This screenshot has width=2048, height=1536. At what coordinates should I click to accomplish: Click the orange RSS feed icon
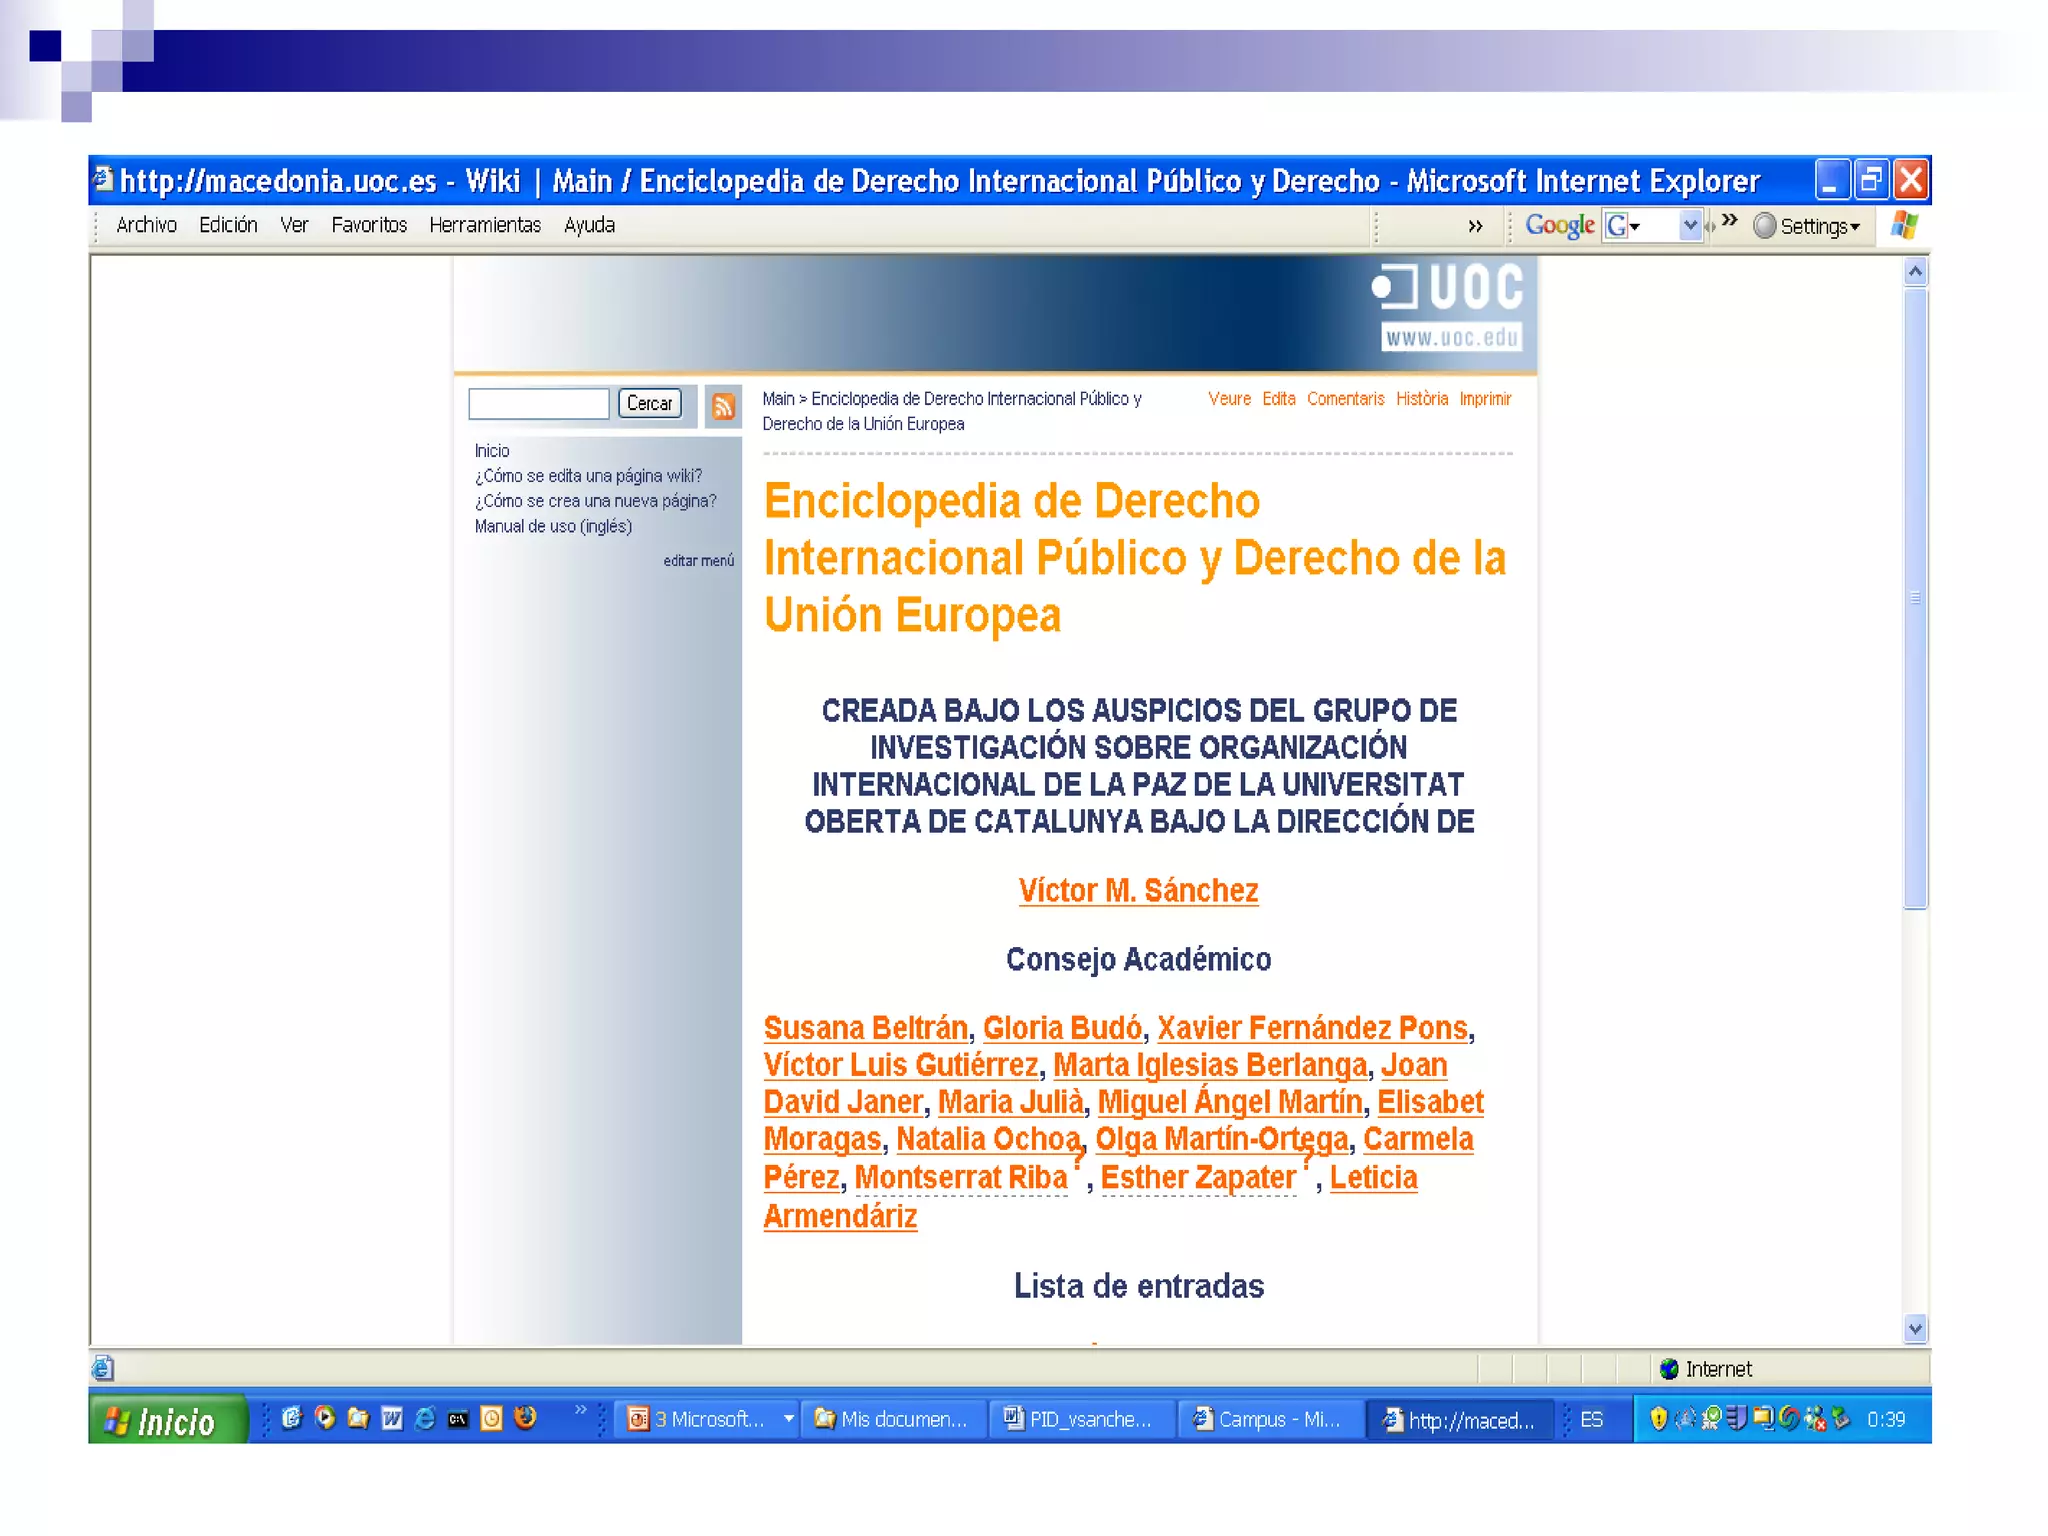(x=723, y=406)
